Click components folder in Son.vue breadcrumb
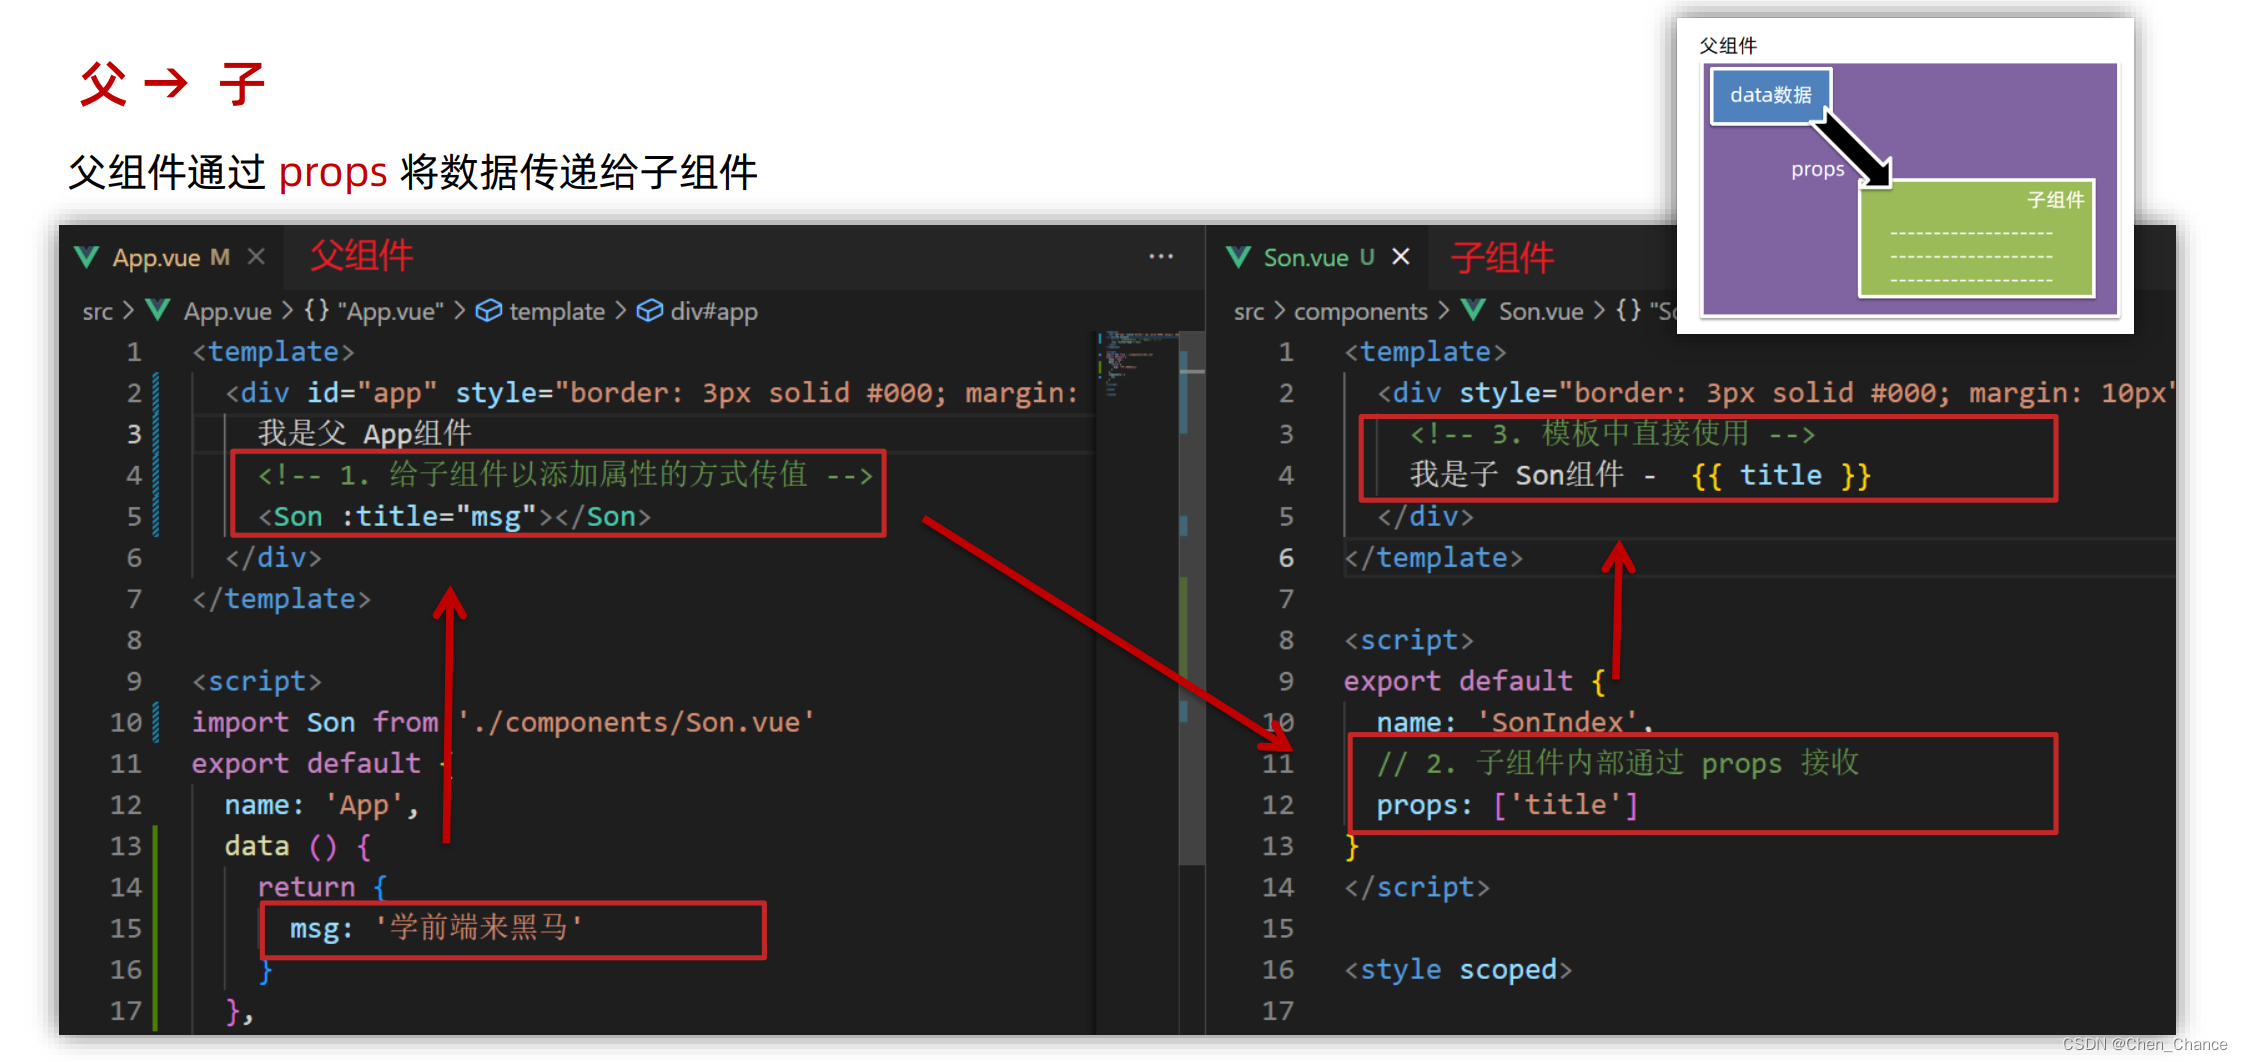2243x1062 pixels. pyautogui.click(x=1360, y=311)
